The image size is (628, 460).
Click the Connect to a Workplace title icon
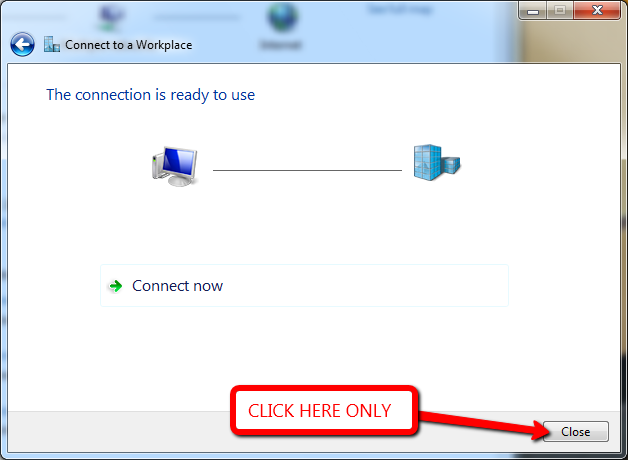[52, 44]
